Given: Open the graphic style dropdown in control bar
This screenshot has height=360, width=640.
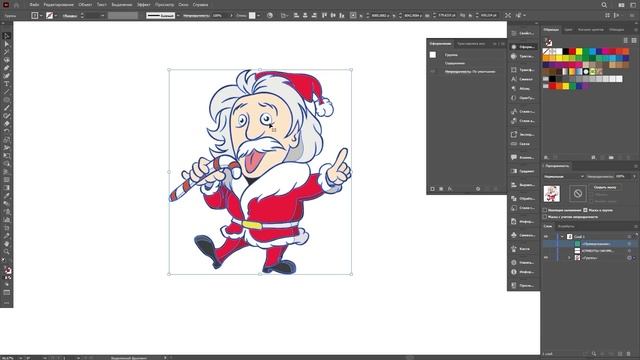Looking at the screenshot, I should [x=258, y=16].
